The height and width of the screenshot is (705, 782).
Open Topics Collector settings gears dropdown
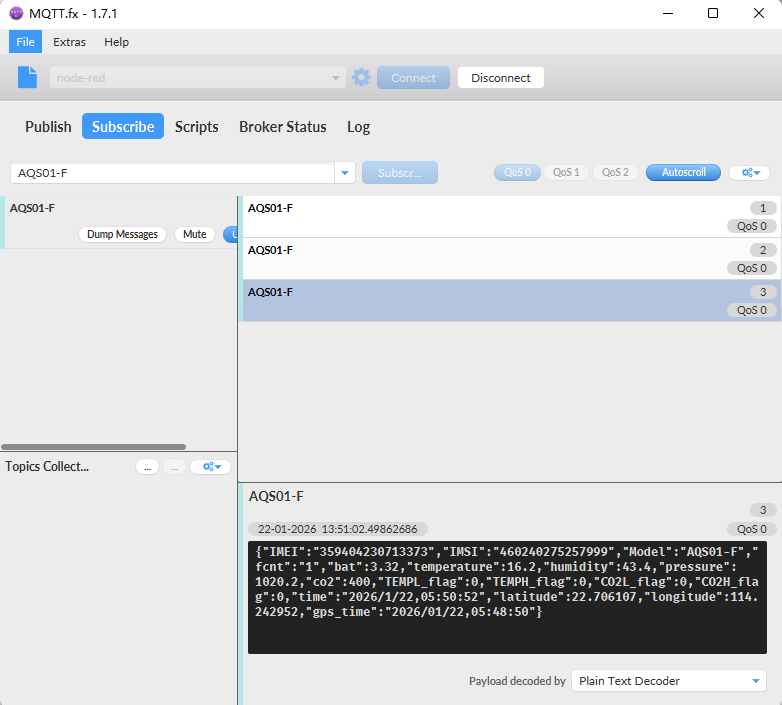coord(210,467)
